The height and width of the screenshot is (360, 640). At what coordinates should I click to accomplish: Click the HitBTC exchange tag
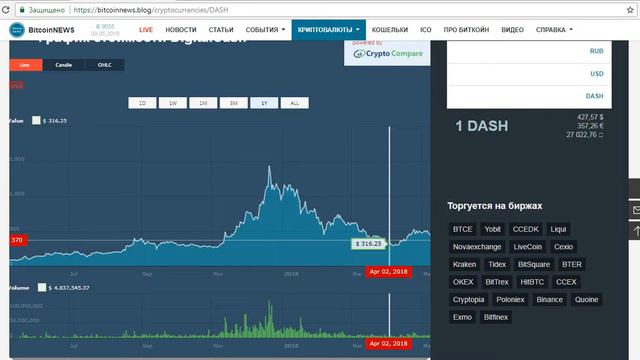point(532,282)
